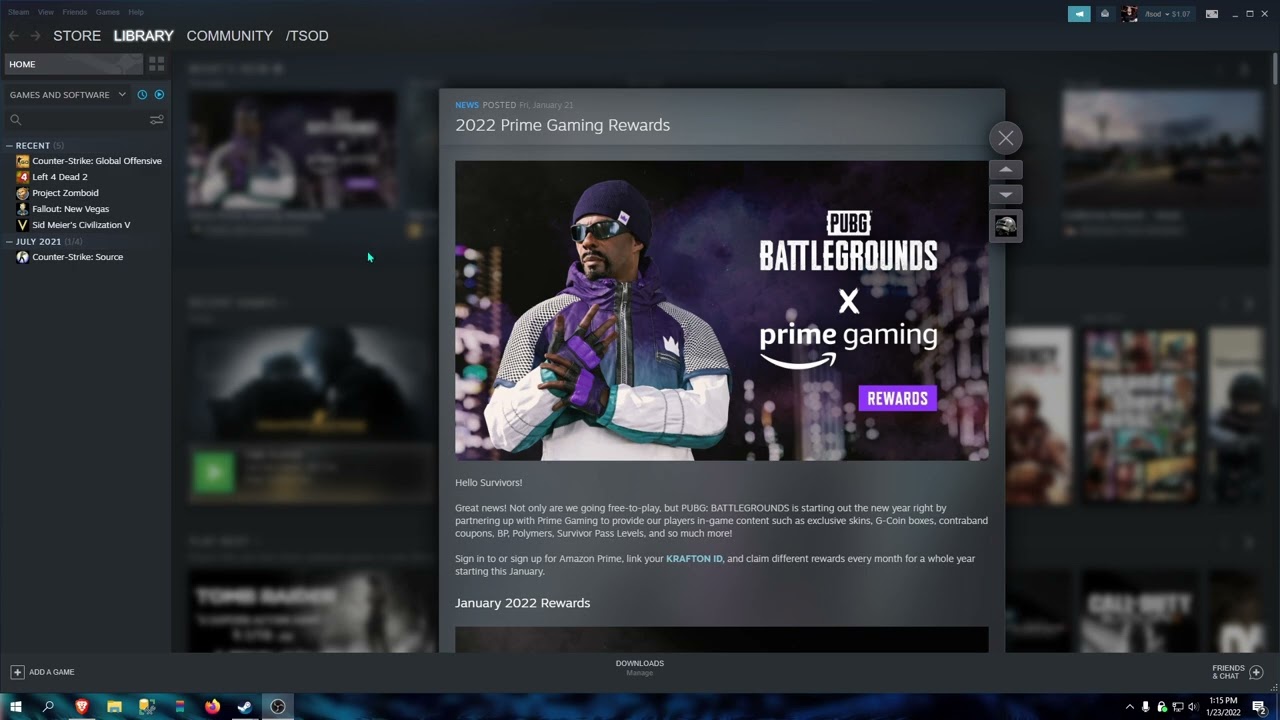Click the HOME button in the library sidebar
Screen dimensions: 1280x720
pos(73,64)
